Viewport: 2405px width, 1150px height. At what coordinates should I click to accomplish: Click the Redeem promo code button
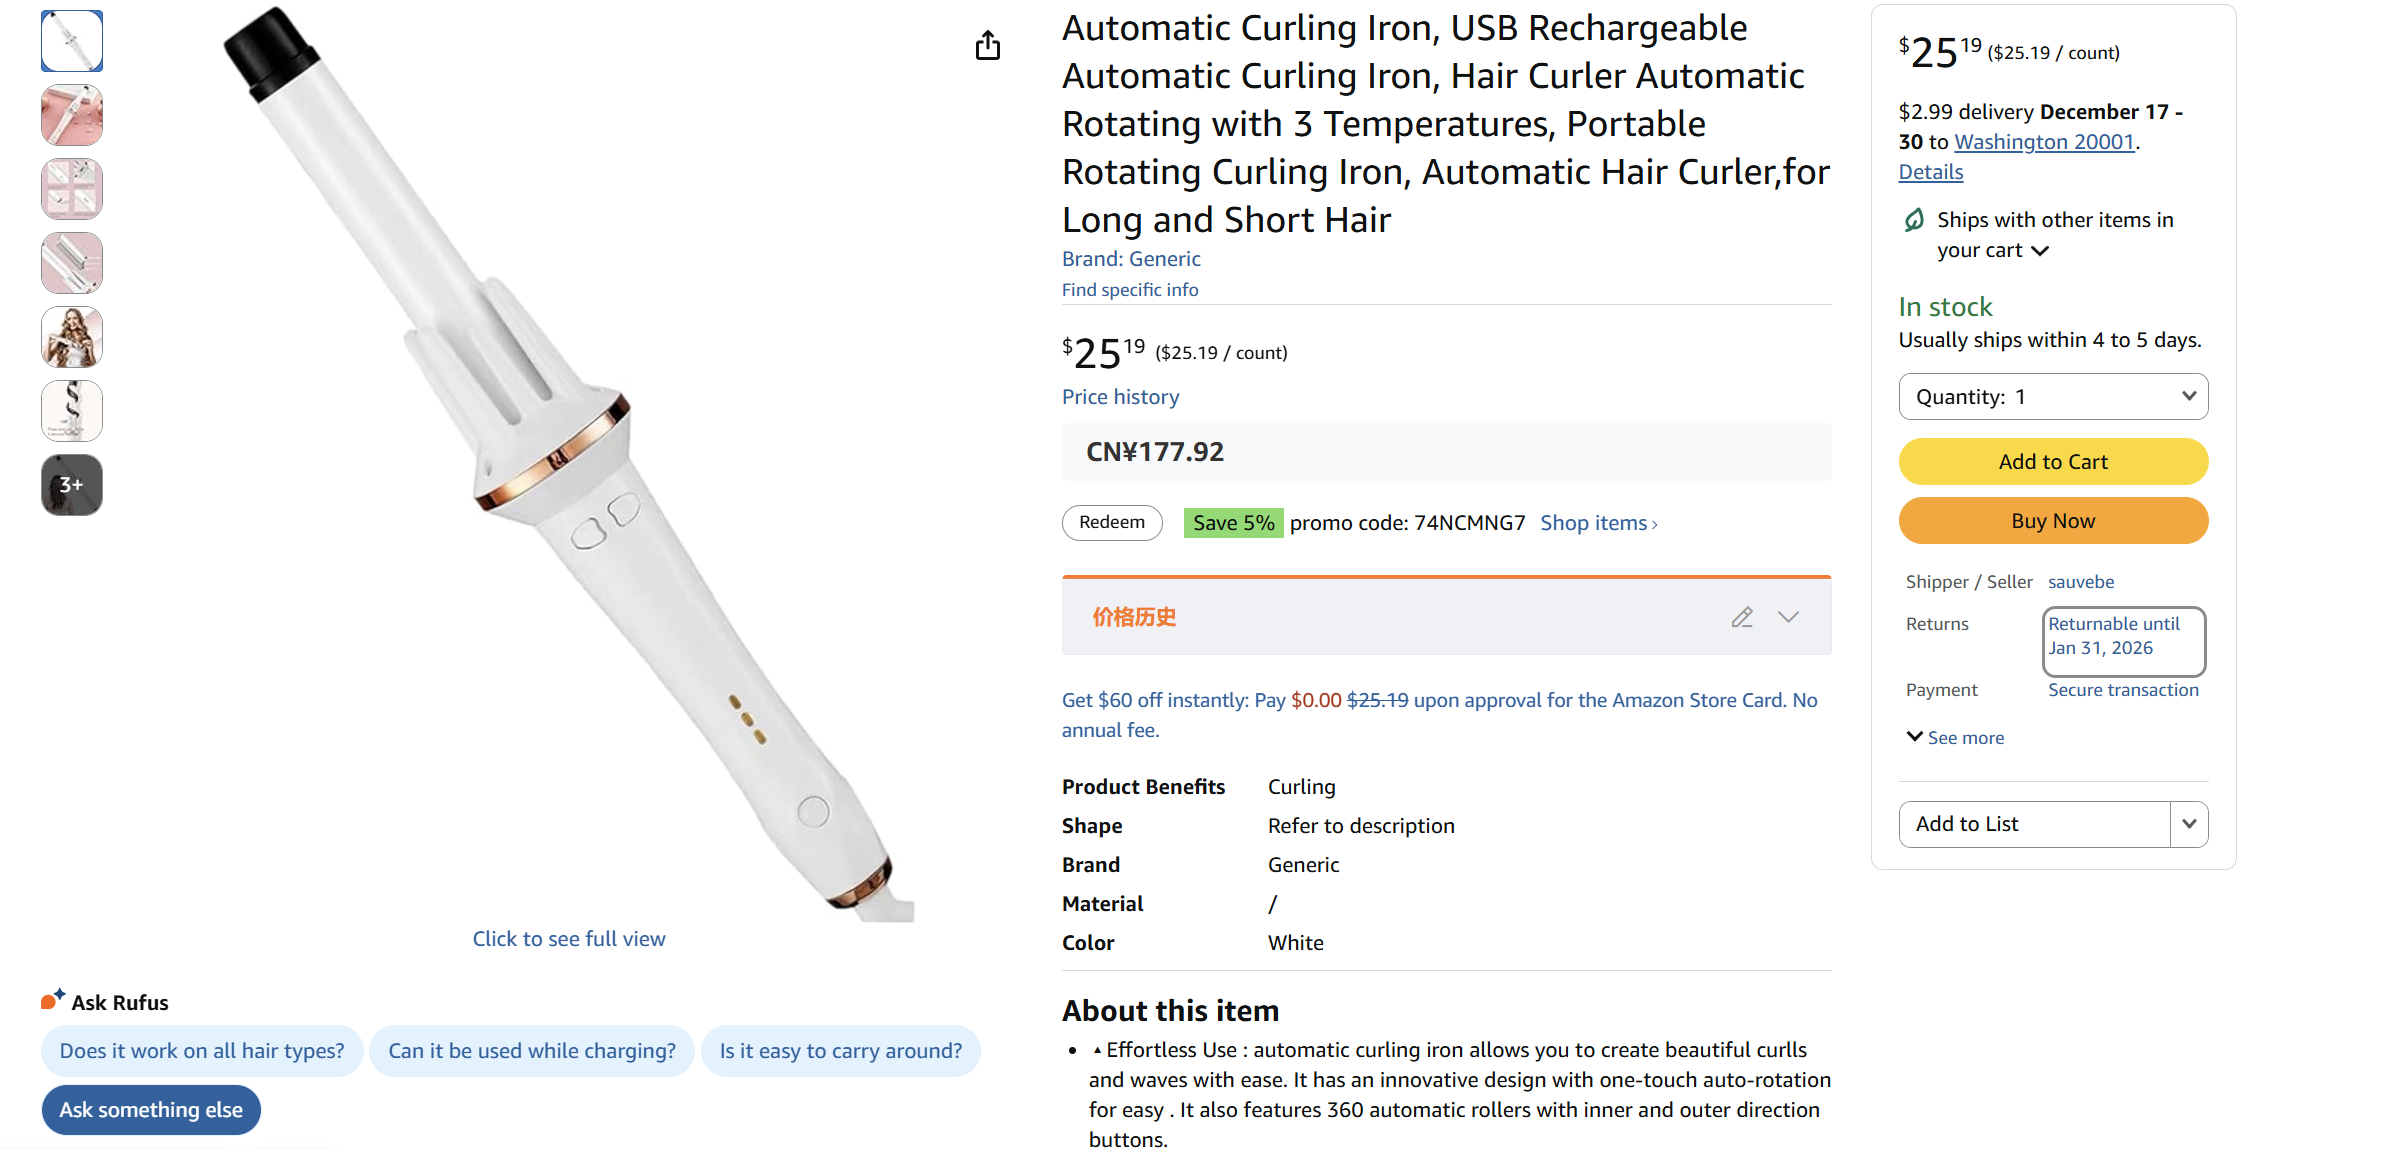[x=1111, y=522]
